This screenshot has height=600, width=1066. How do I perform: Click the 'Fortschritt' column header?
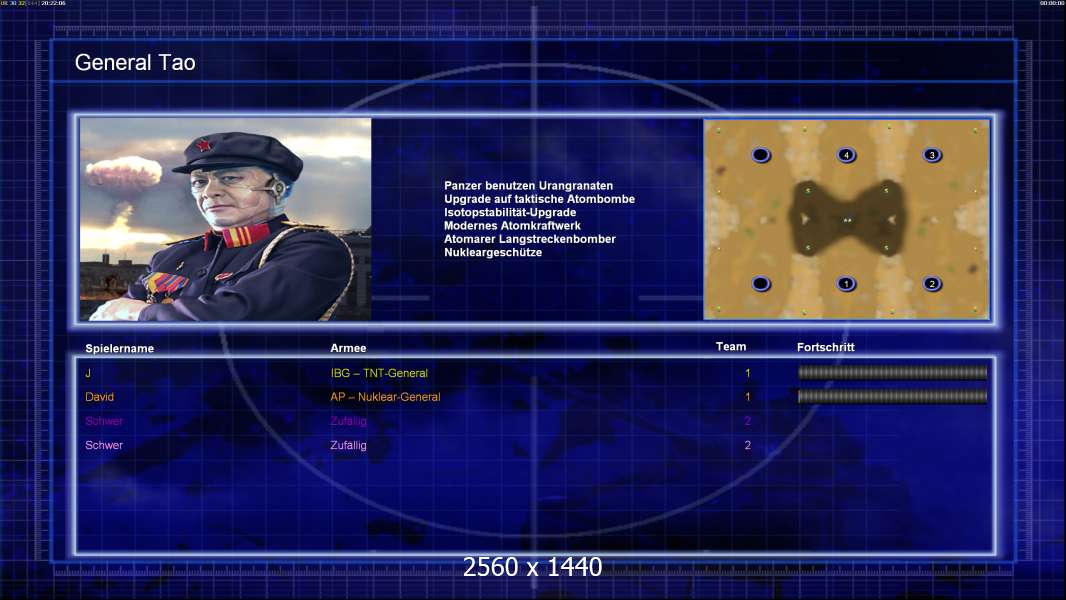coord(825,347)
